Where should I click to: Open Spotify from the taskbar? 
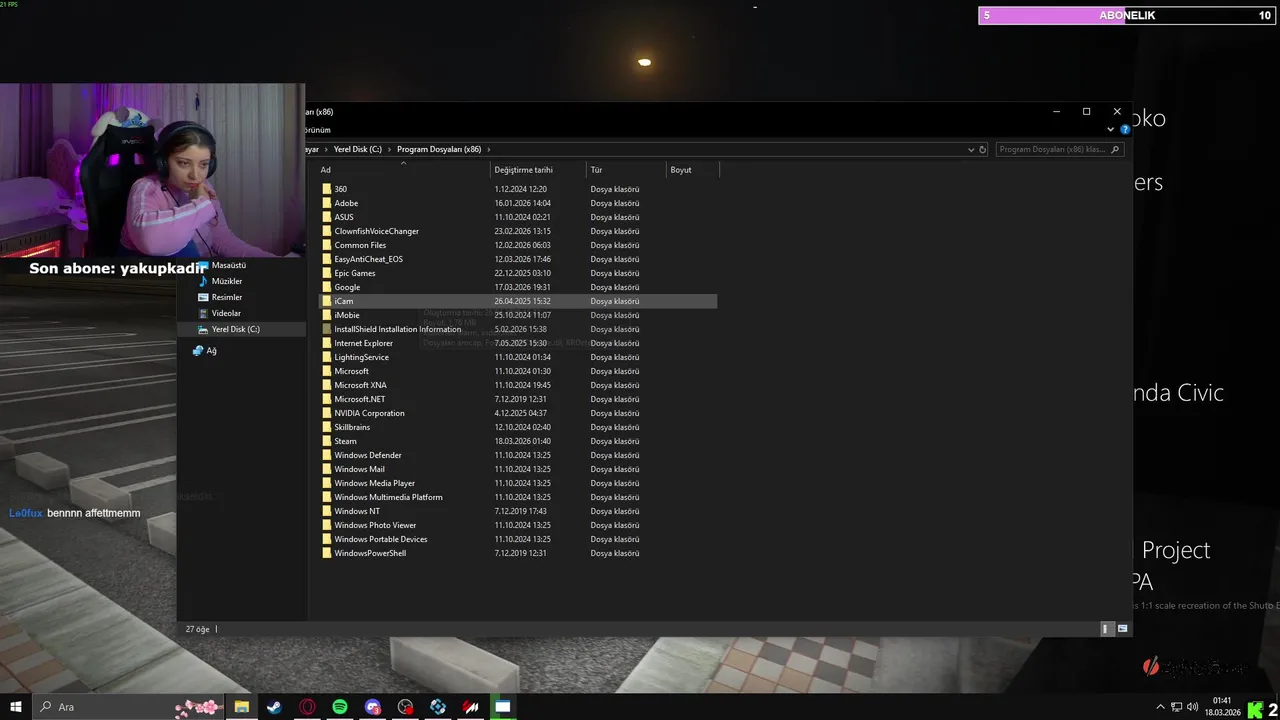coord(340,707)
